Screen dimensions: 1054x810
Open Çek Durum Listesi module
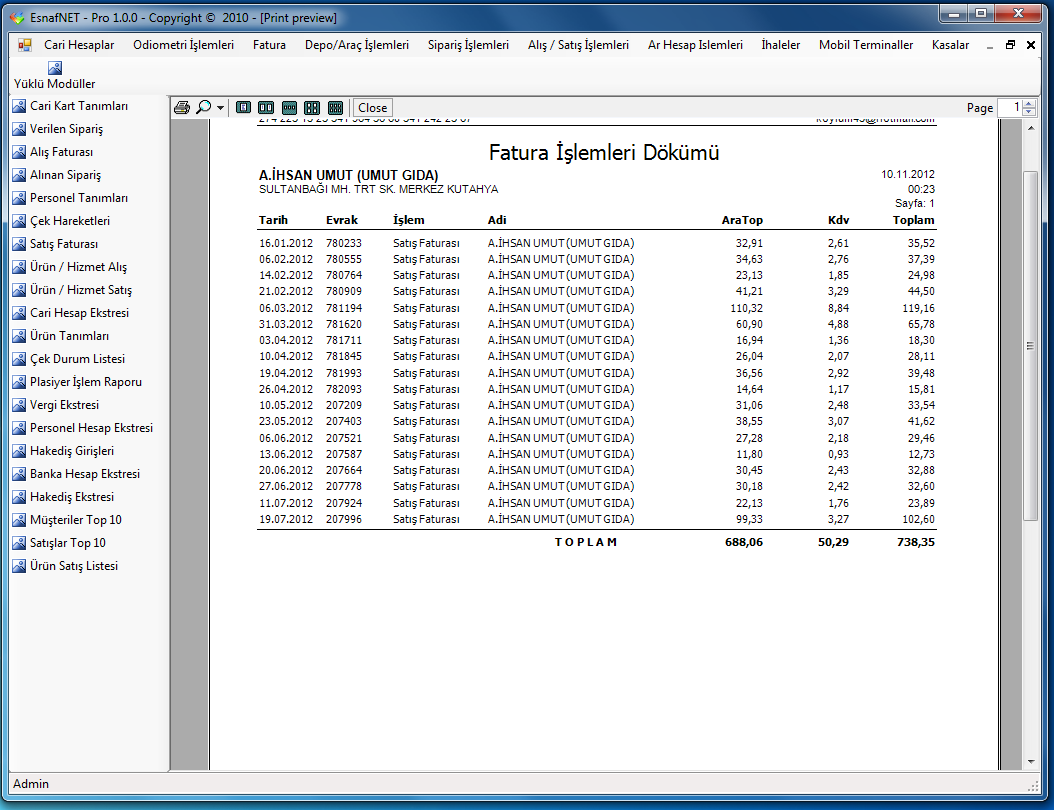pyautogui.click(x=69, y=359)
